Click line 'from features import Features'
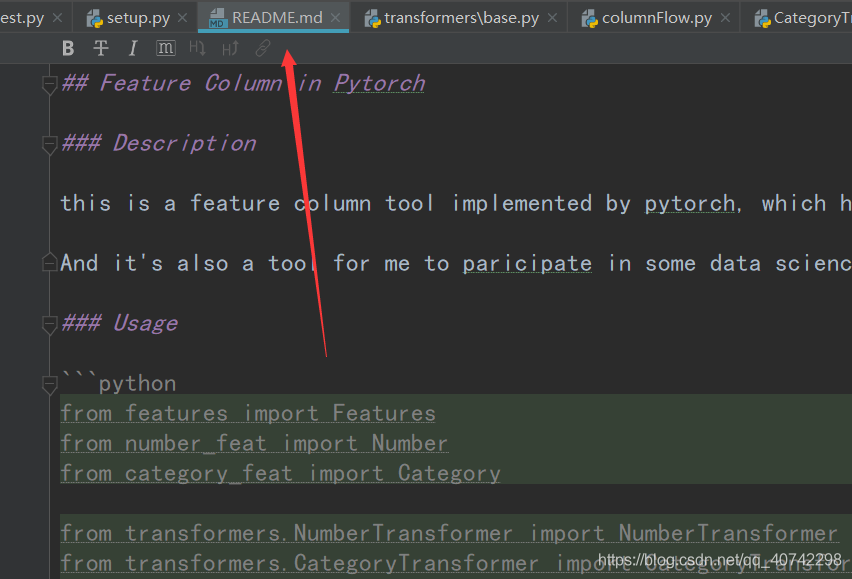 pos(248,413)
